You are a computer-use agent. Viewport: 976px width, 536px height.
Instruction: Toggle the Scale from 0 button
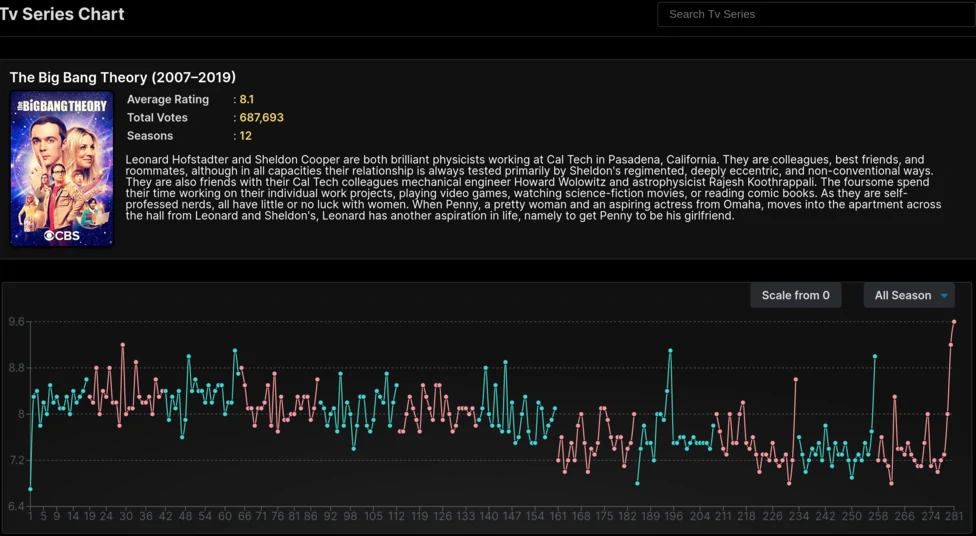(795, 295)
